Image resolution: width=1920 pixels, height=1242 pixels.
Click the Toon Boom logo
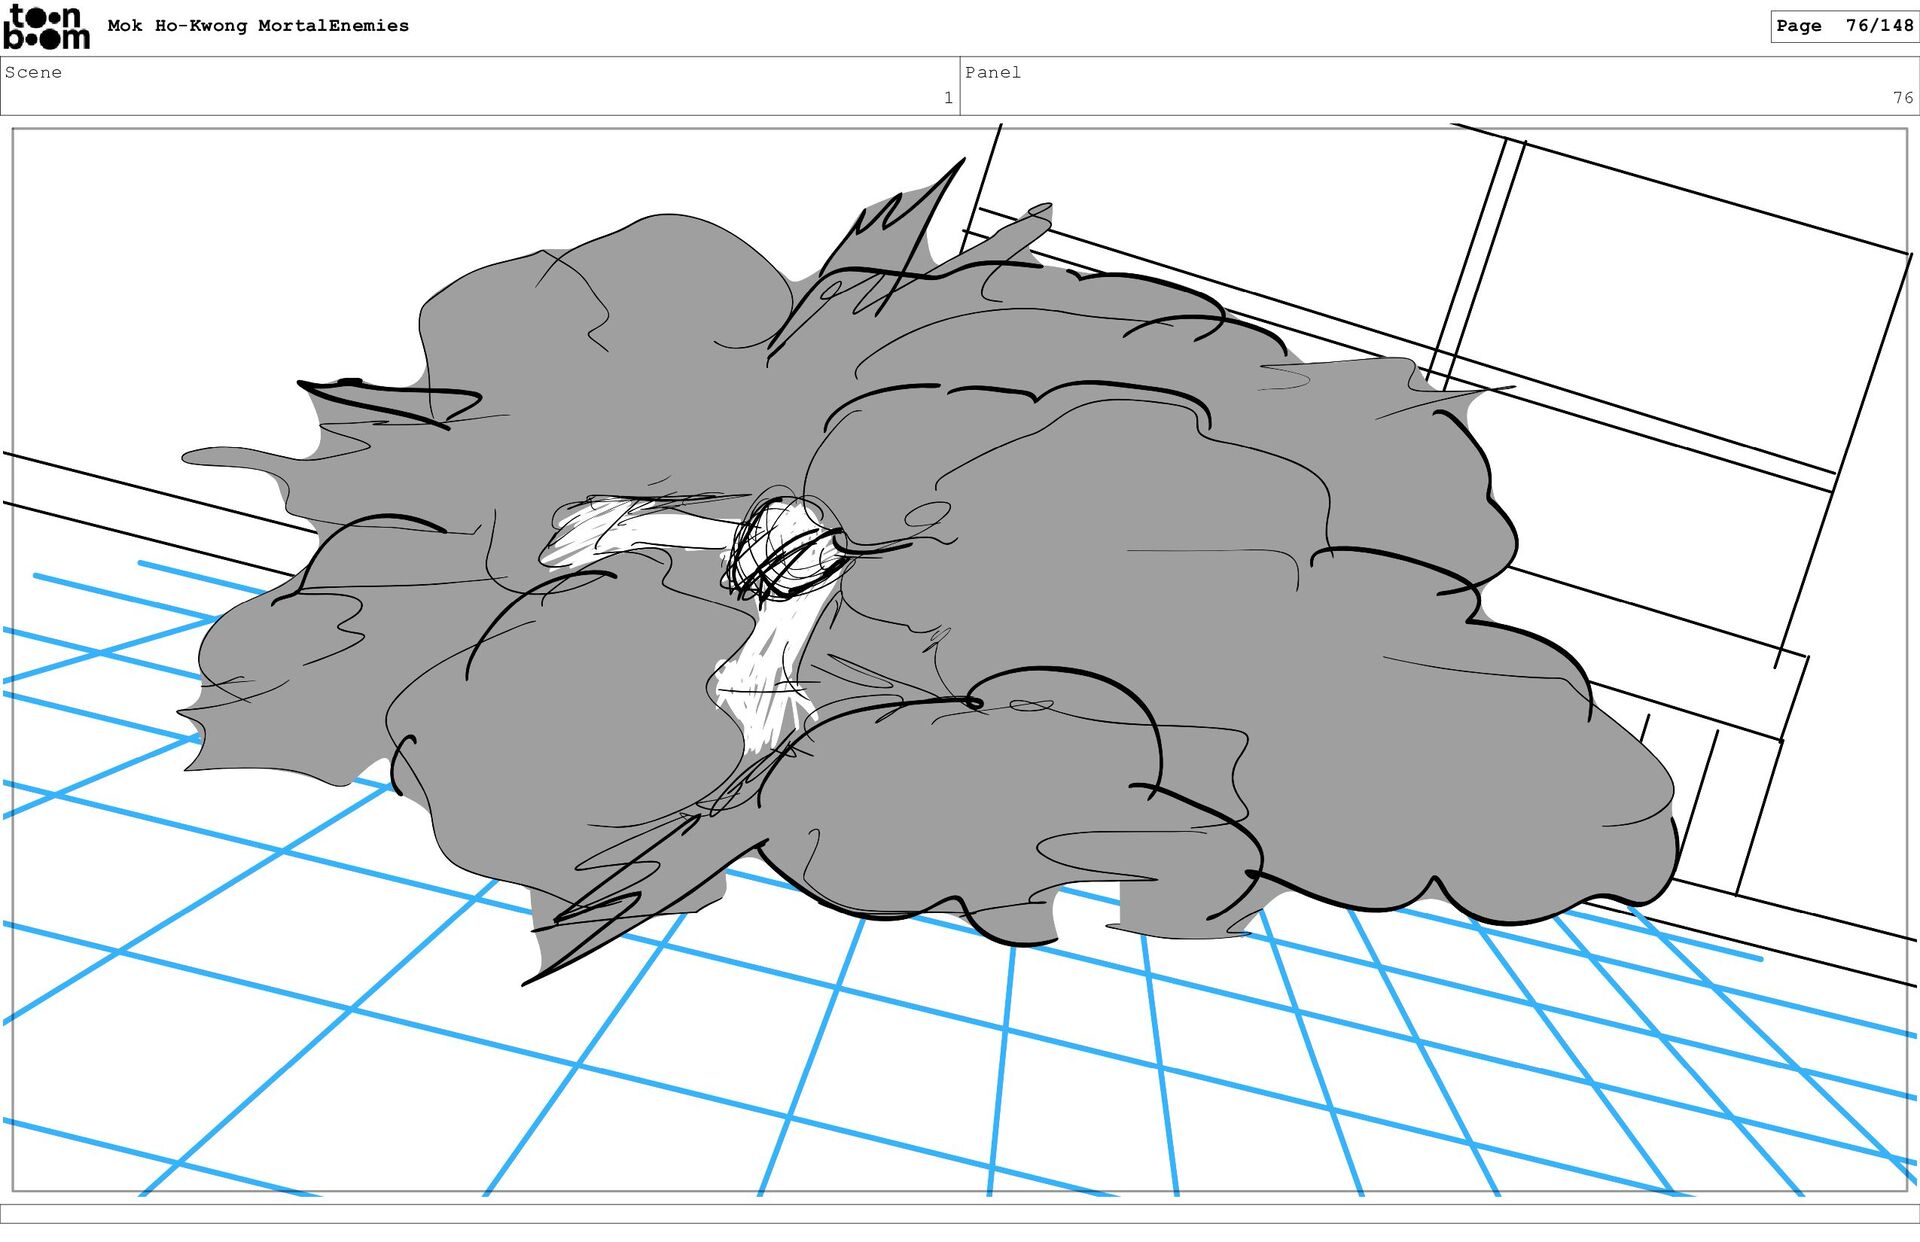pyautogui.click(x=46, y=27)
